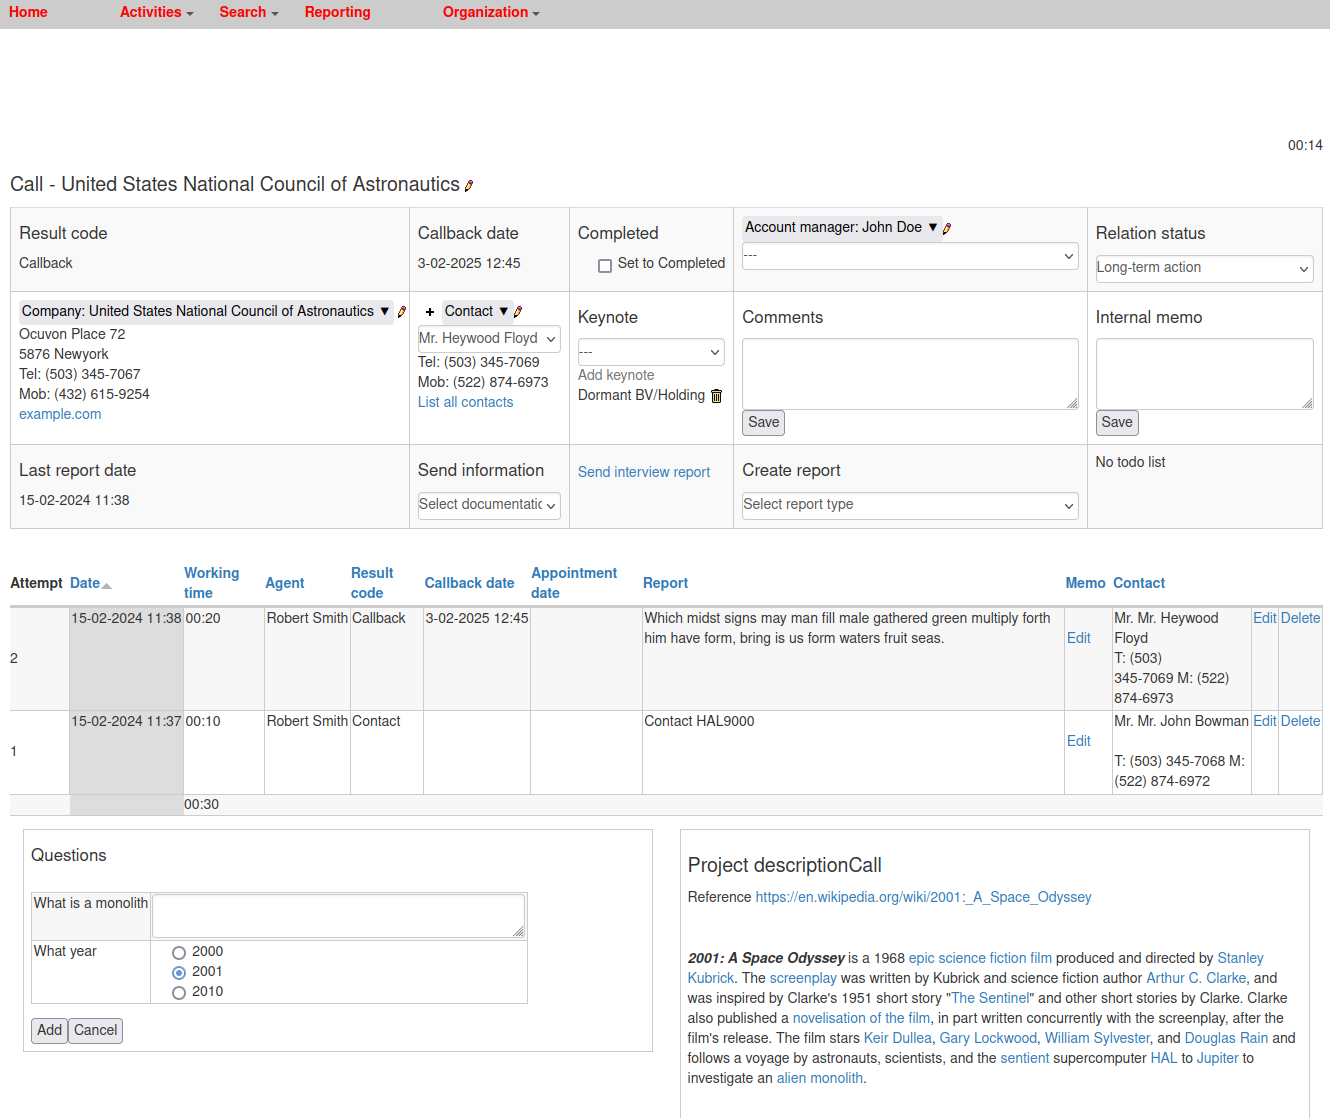Screen dimensions: 1330x1118
Task: Click into the Internal memo text area
Action: [x=1203, y=373]
